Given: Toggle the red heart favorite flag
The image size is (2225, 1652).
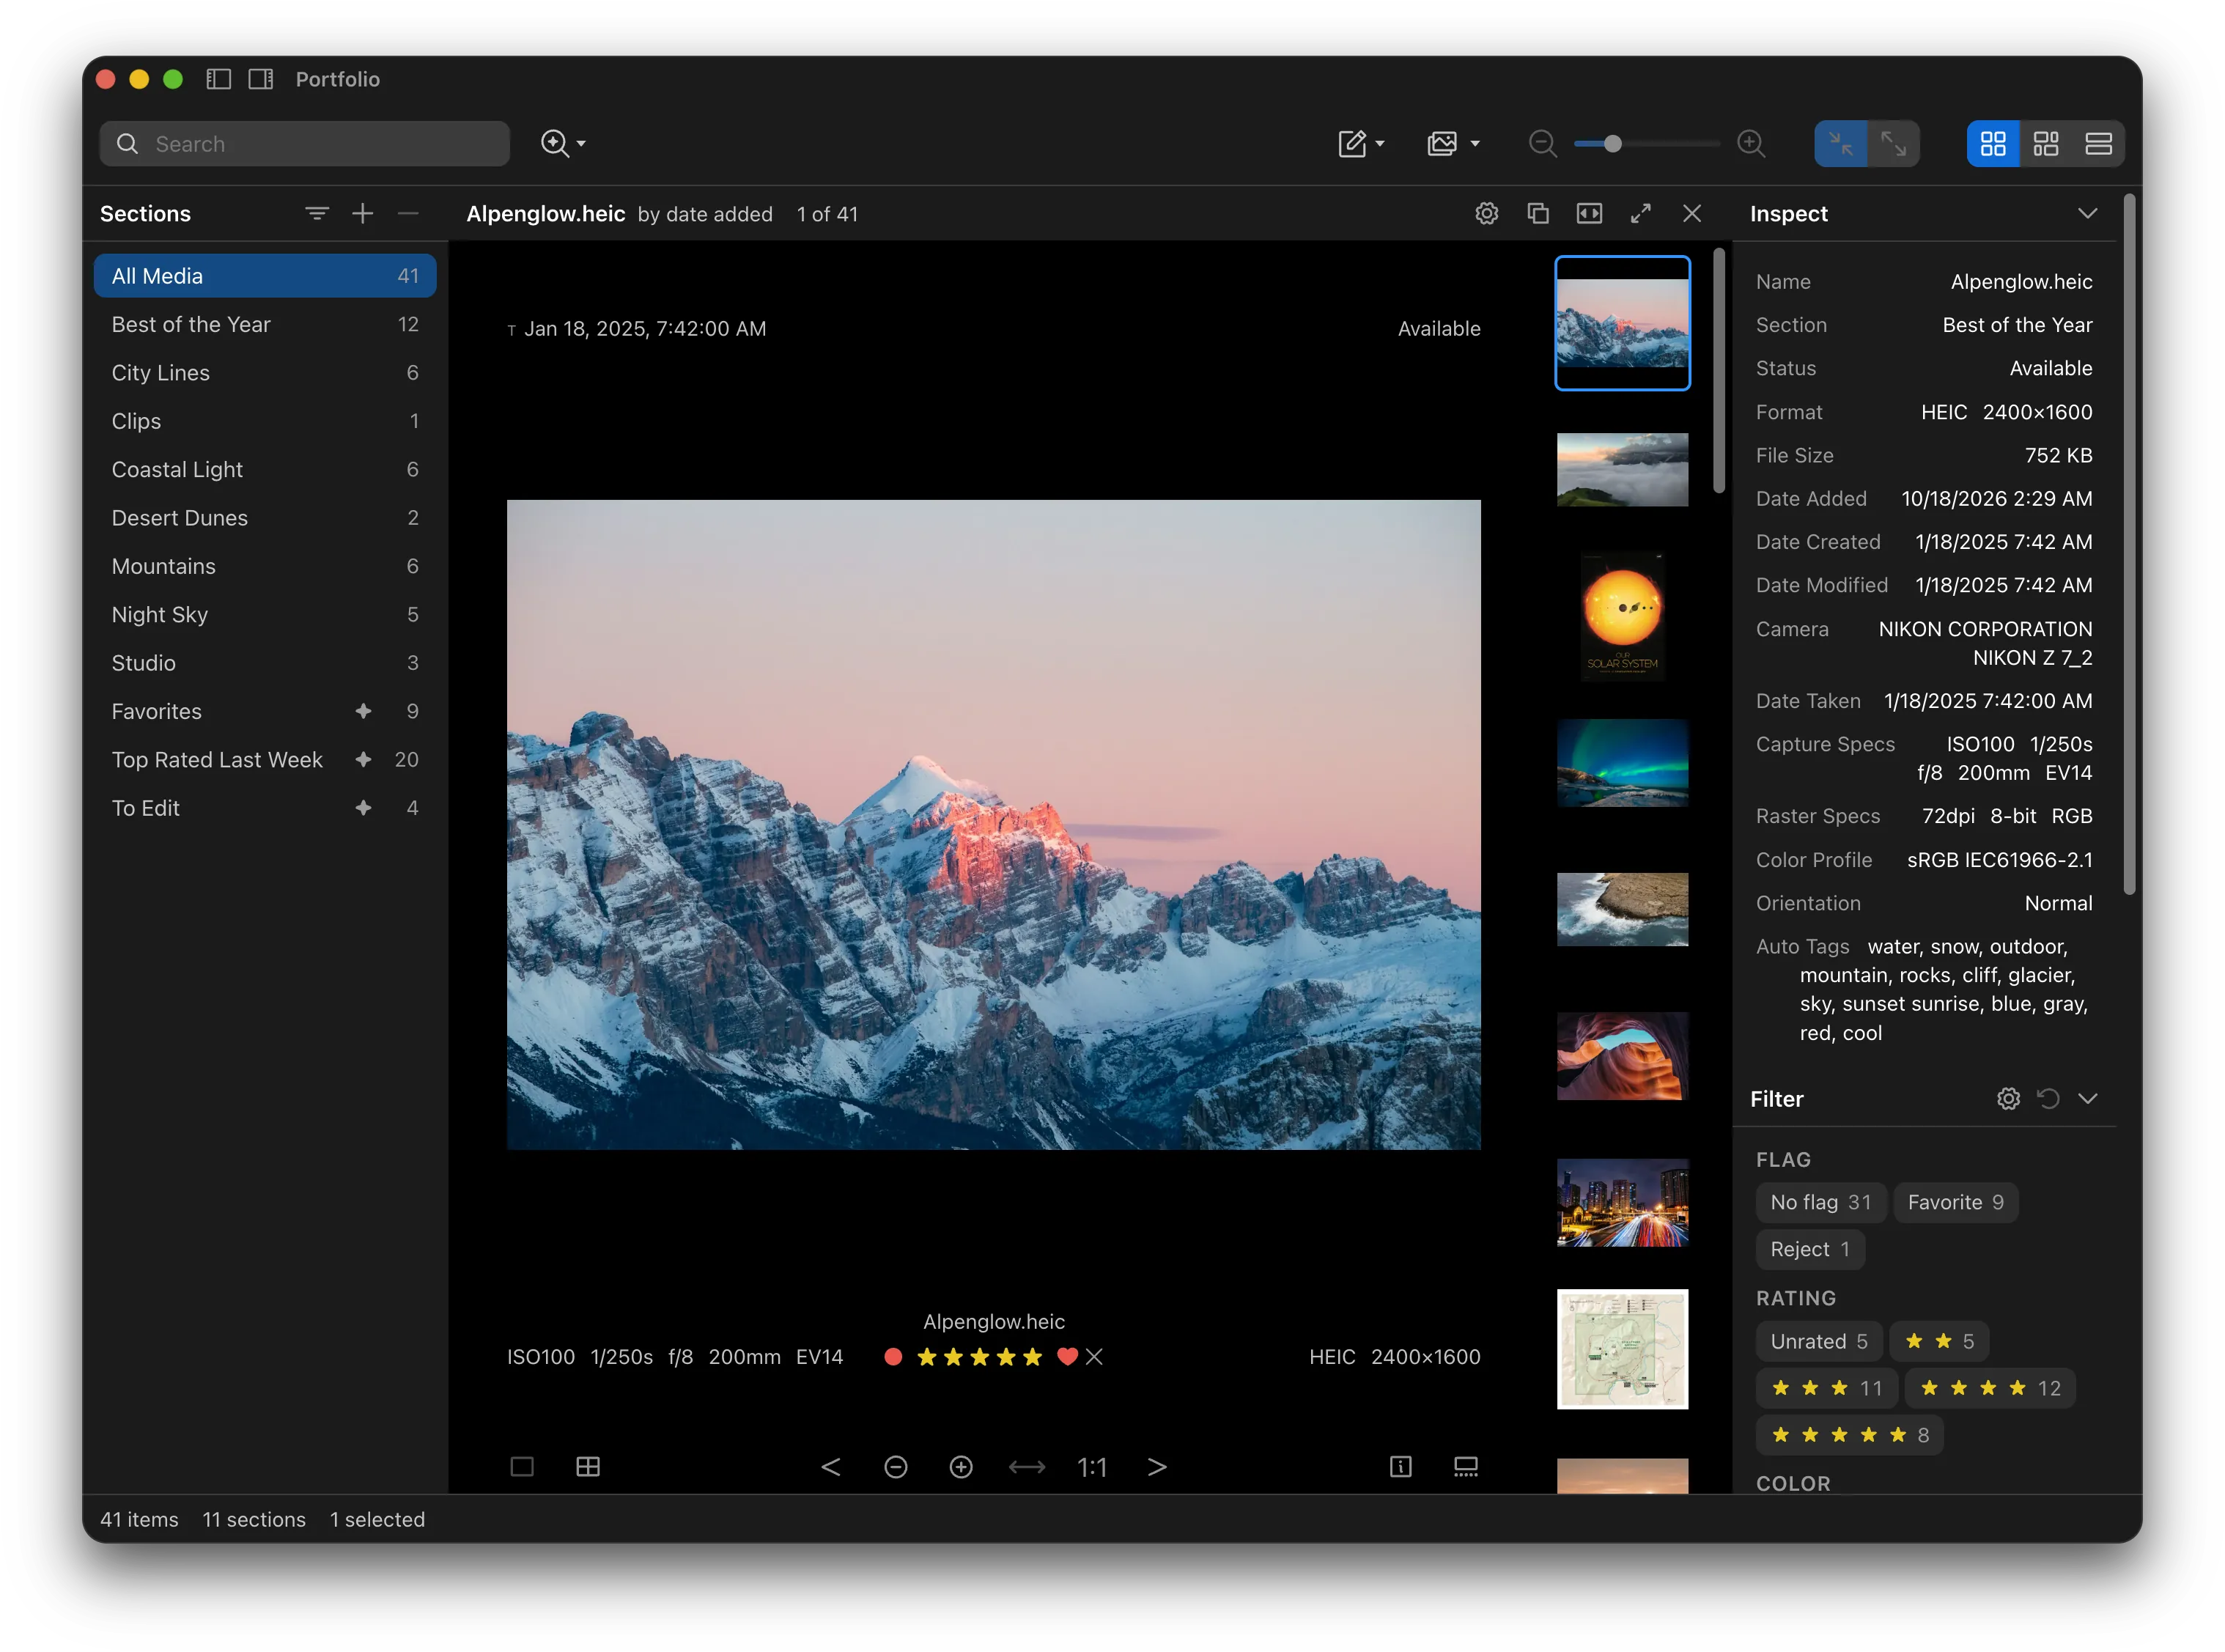Looking at the screenshot, I should tap(1067, 1356).
